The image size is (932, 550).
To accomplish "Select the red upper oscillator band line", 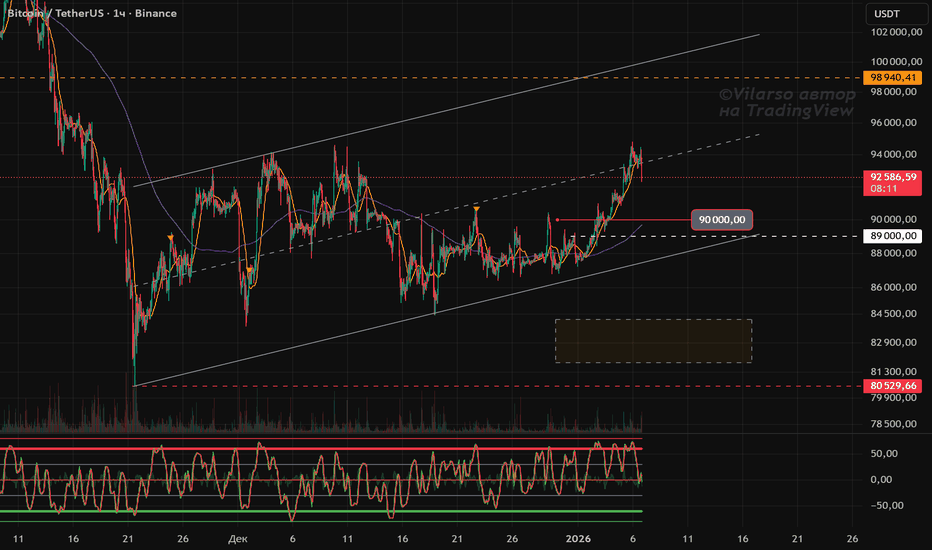I will [320, 448].
